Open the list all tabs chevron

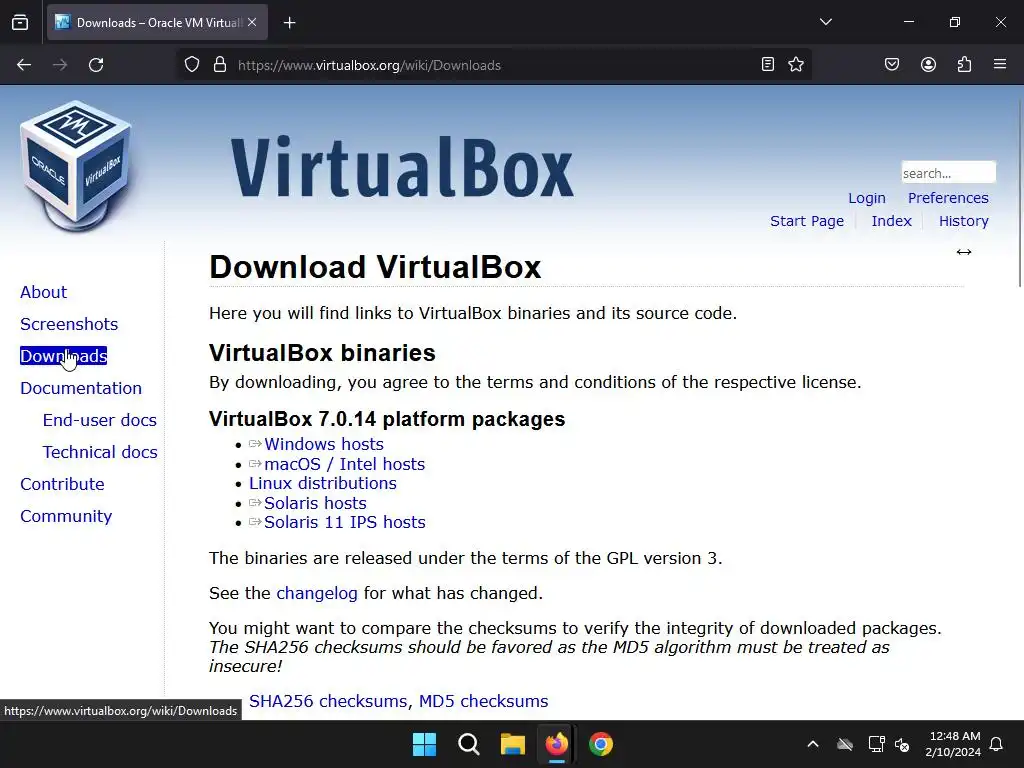pyautogui.click(x=825, y=22)
